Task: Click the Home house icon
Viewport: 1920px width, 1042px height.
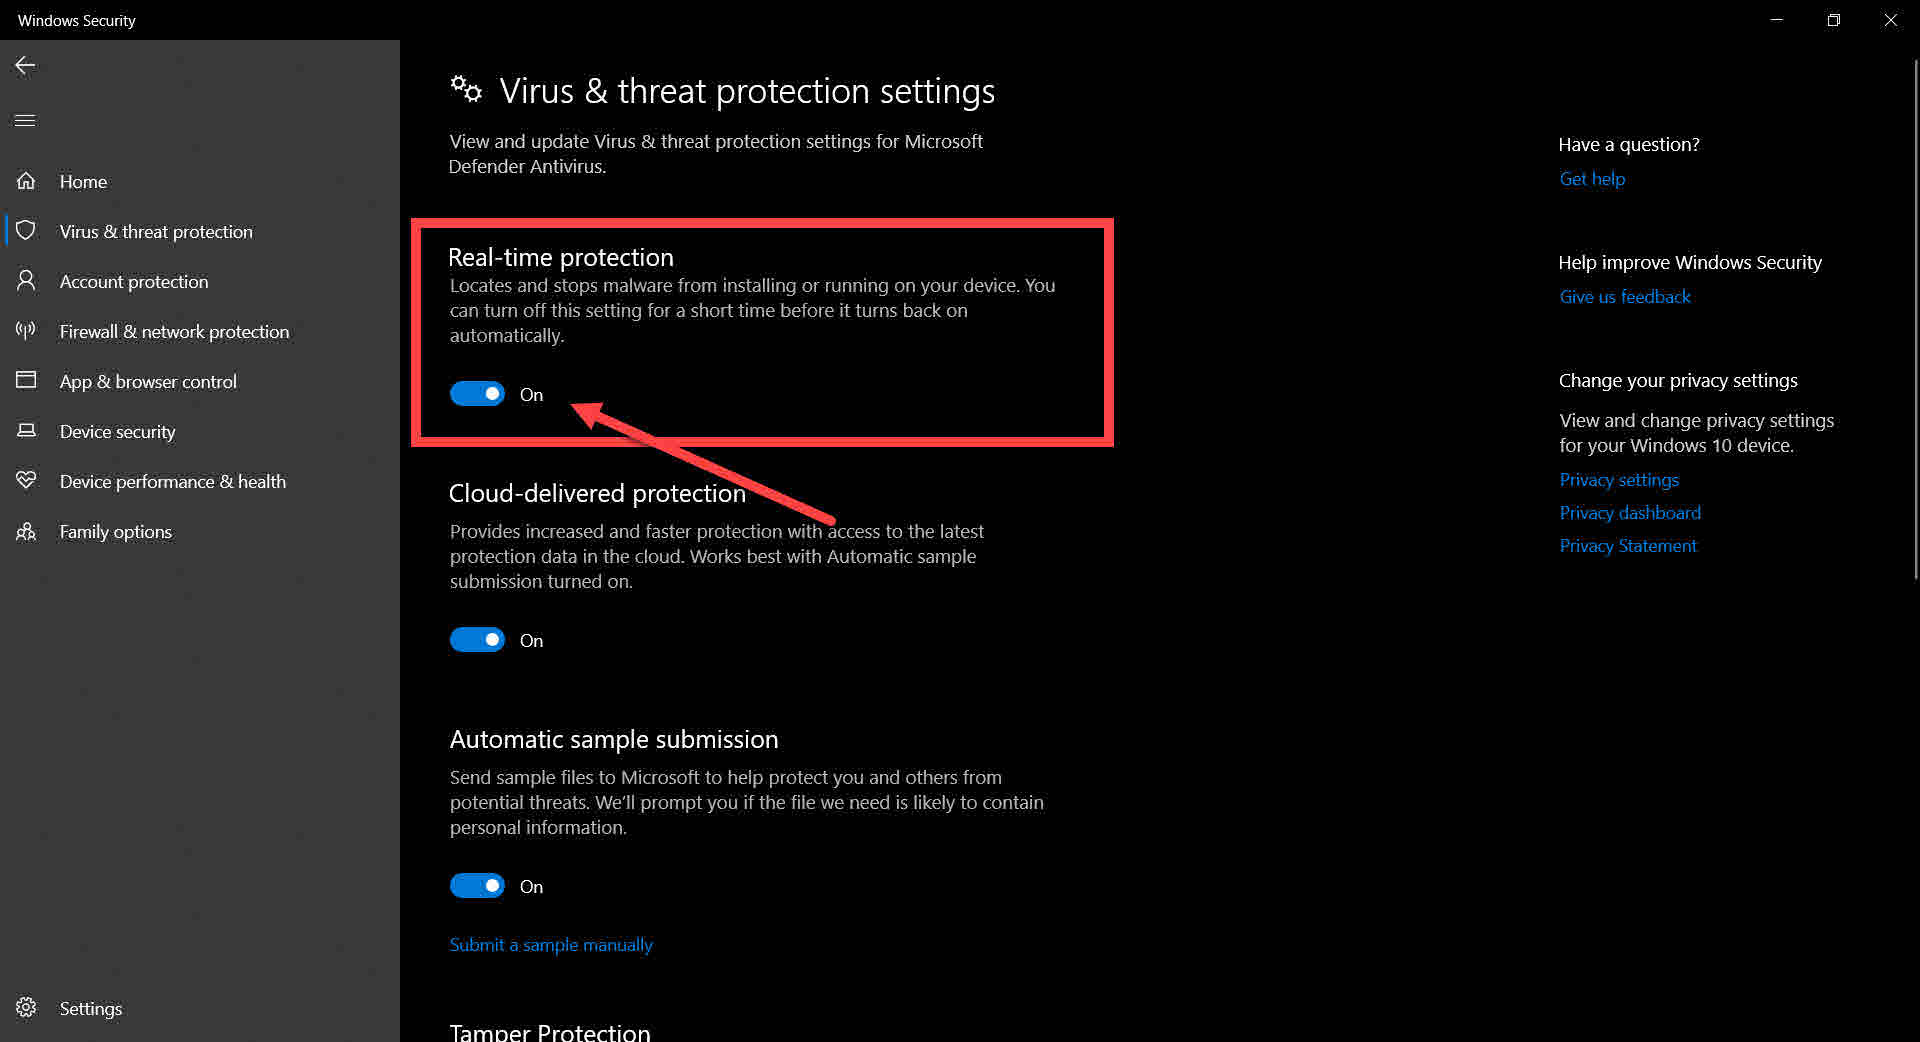Action: 26,181
